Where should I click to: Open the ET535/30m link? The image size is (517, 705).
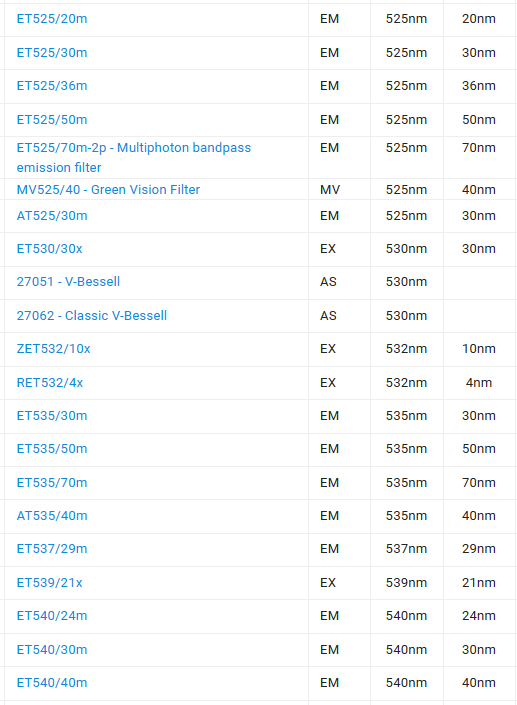click(x=52, y=416)
